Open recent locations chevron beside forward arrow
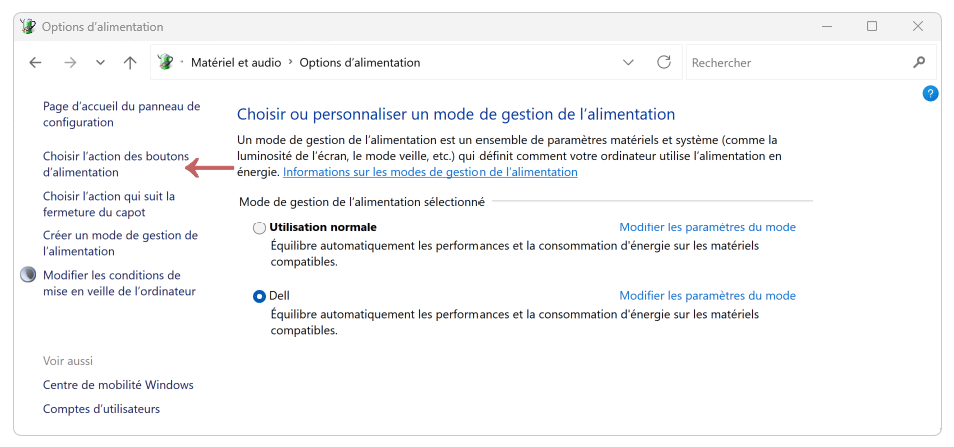Screen dimensions: 954x447 (x=101, y=63)
